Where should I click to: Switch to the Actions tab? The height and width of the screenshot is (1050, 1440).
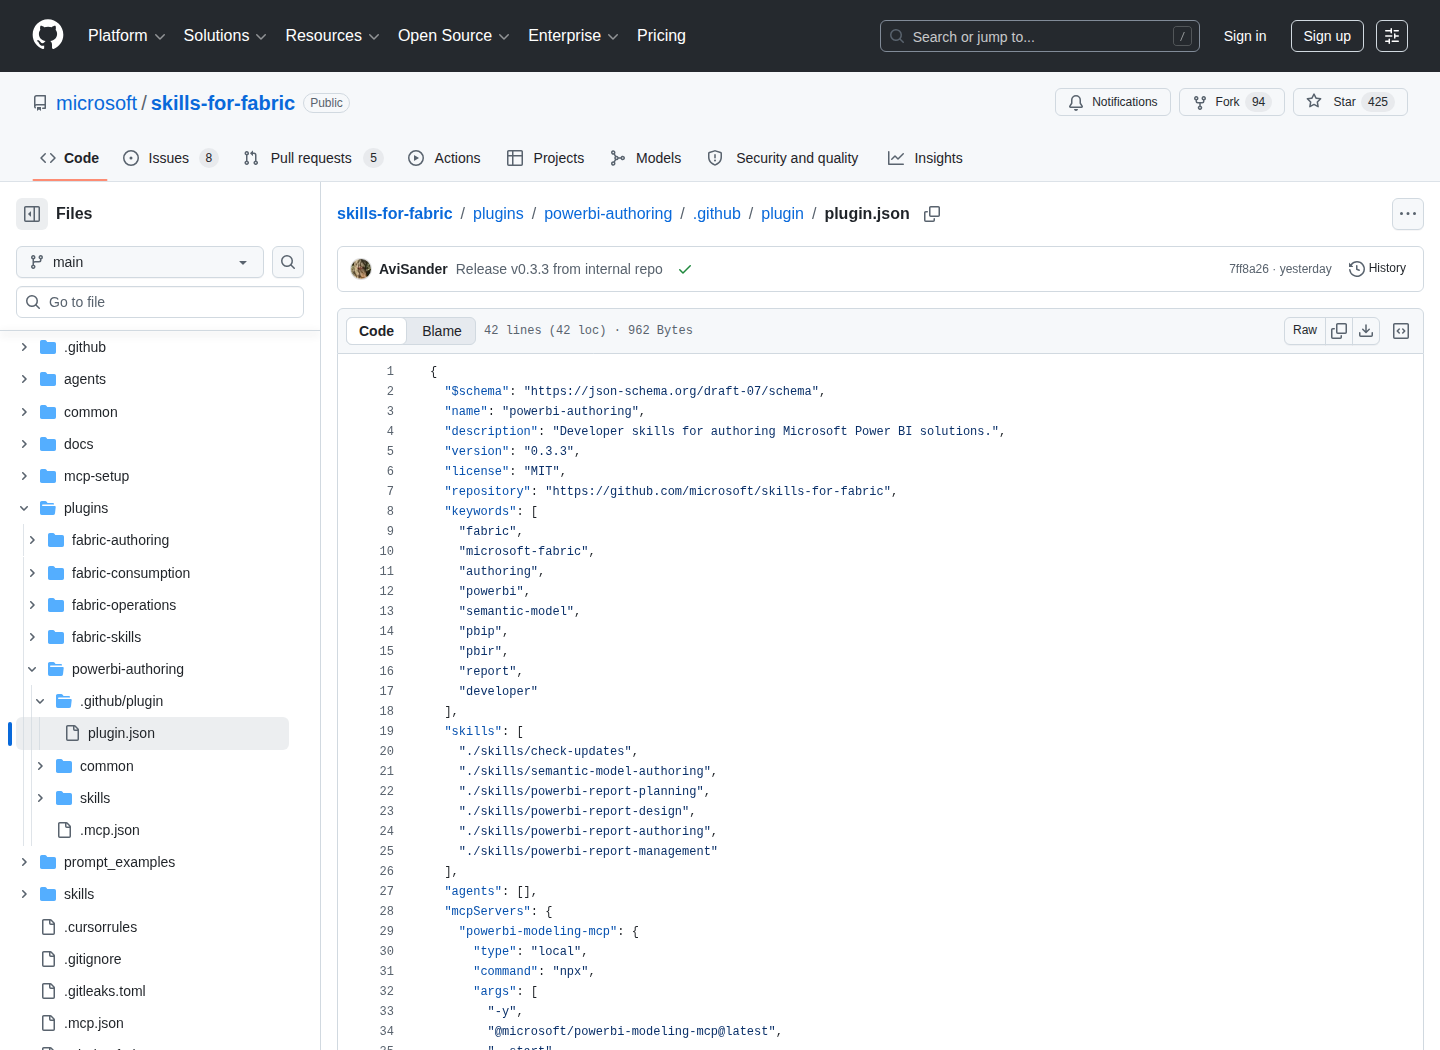tap(445, 158)
